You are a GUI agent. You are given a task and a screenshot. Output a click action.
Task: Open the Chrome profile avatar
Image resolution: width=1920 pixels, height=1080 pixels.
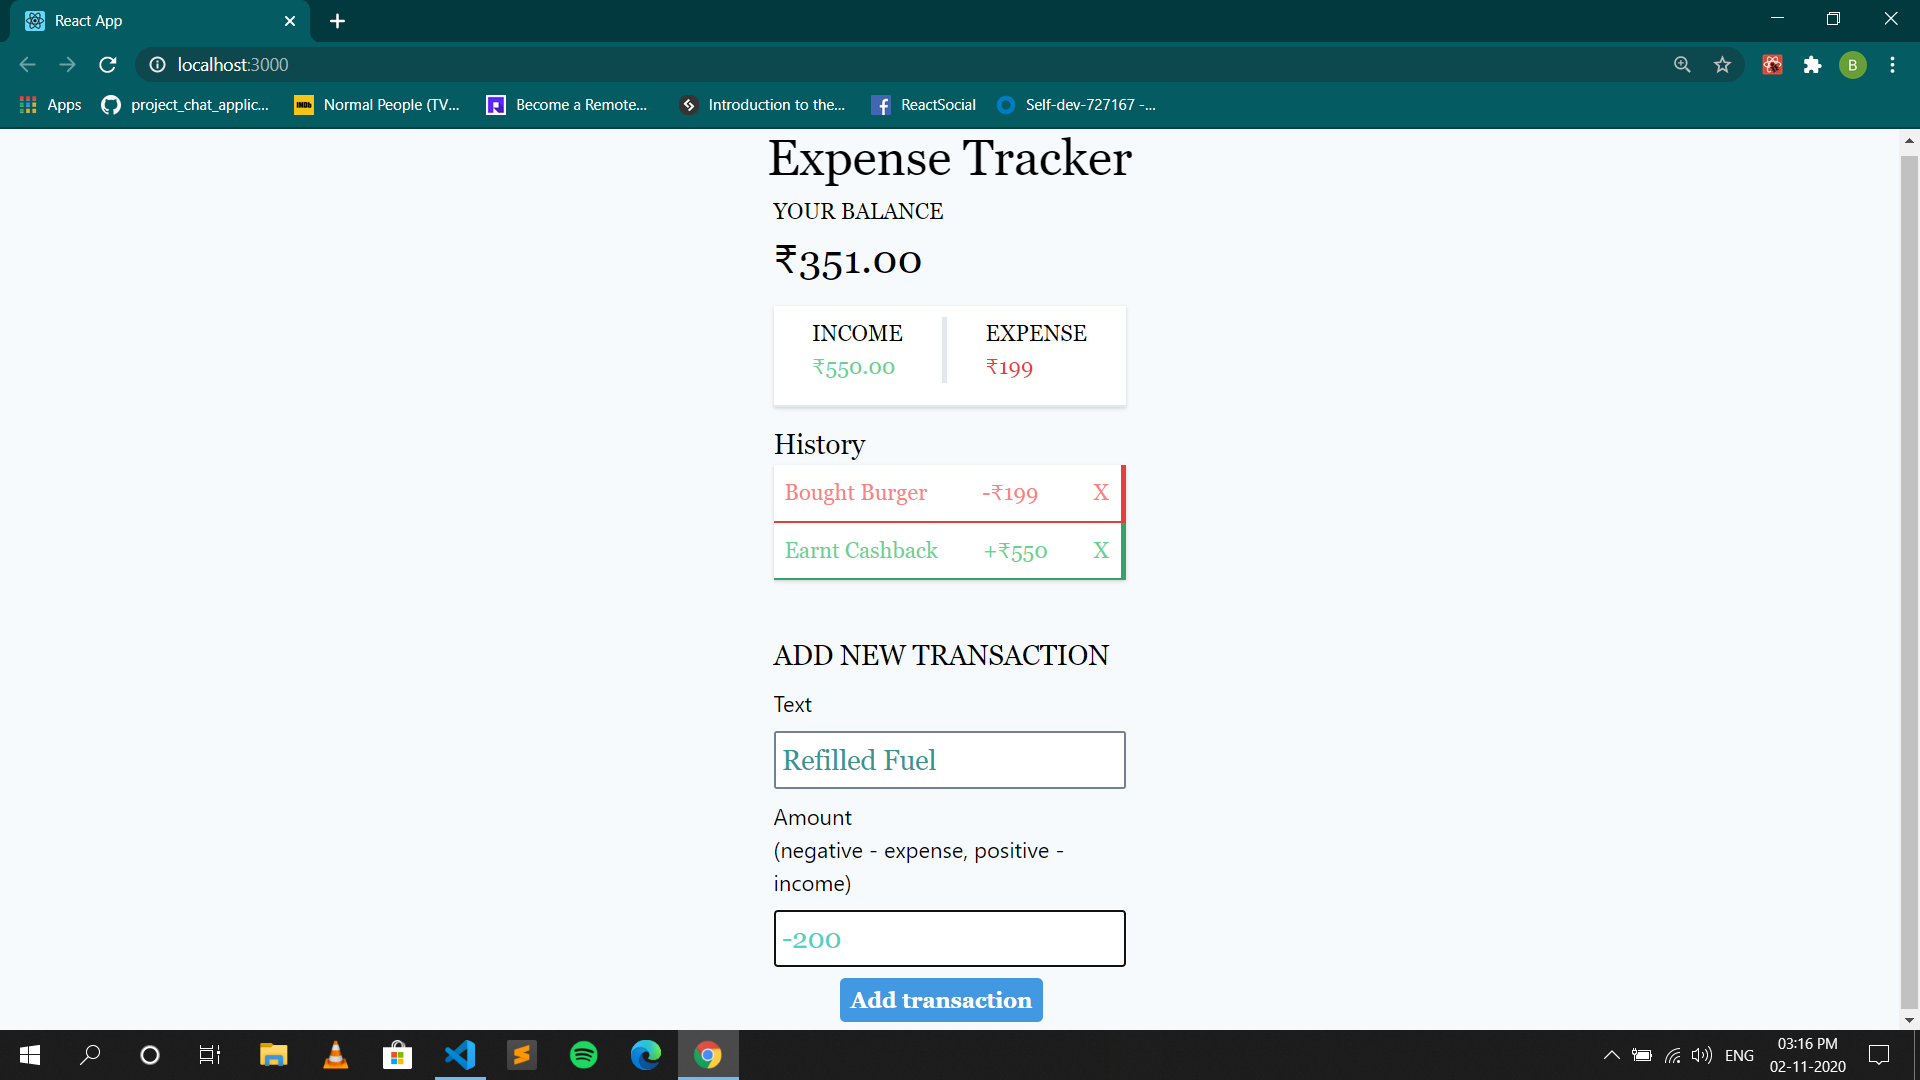[x=1853, y=64]
